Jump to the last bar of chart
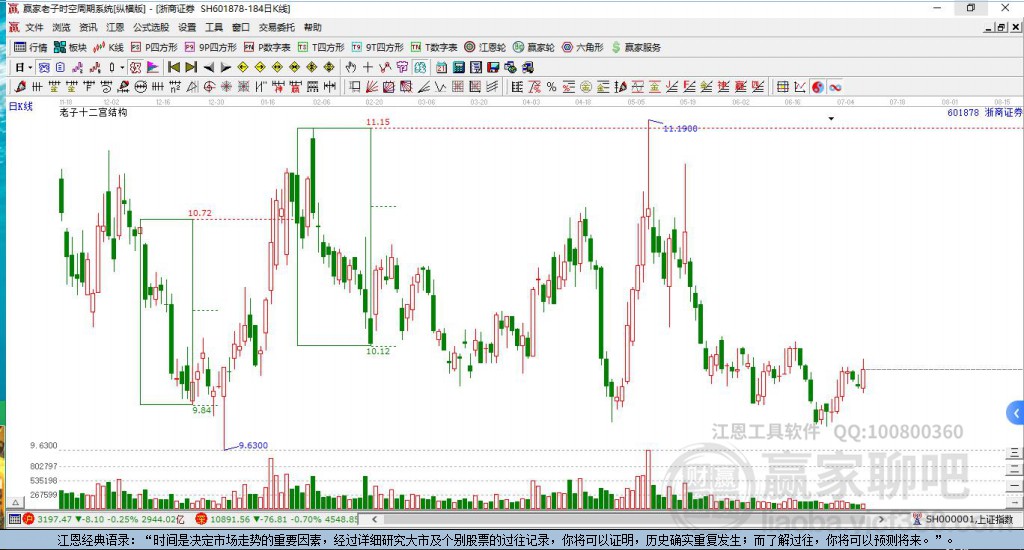Viewport: 1024px width, 550px height. (191, 67)
